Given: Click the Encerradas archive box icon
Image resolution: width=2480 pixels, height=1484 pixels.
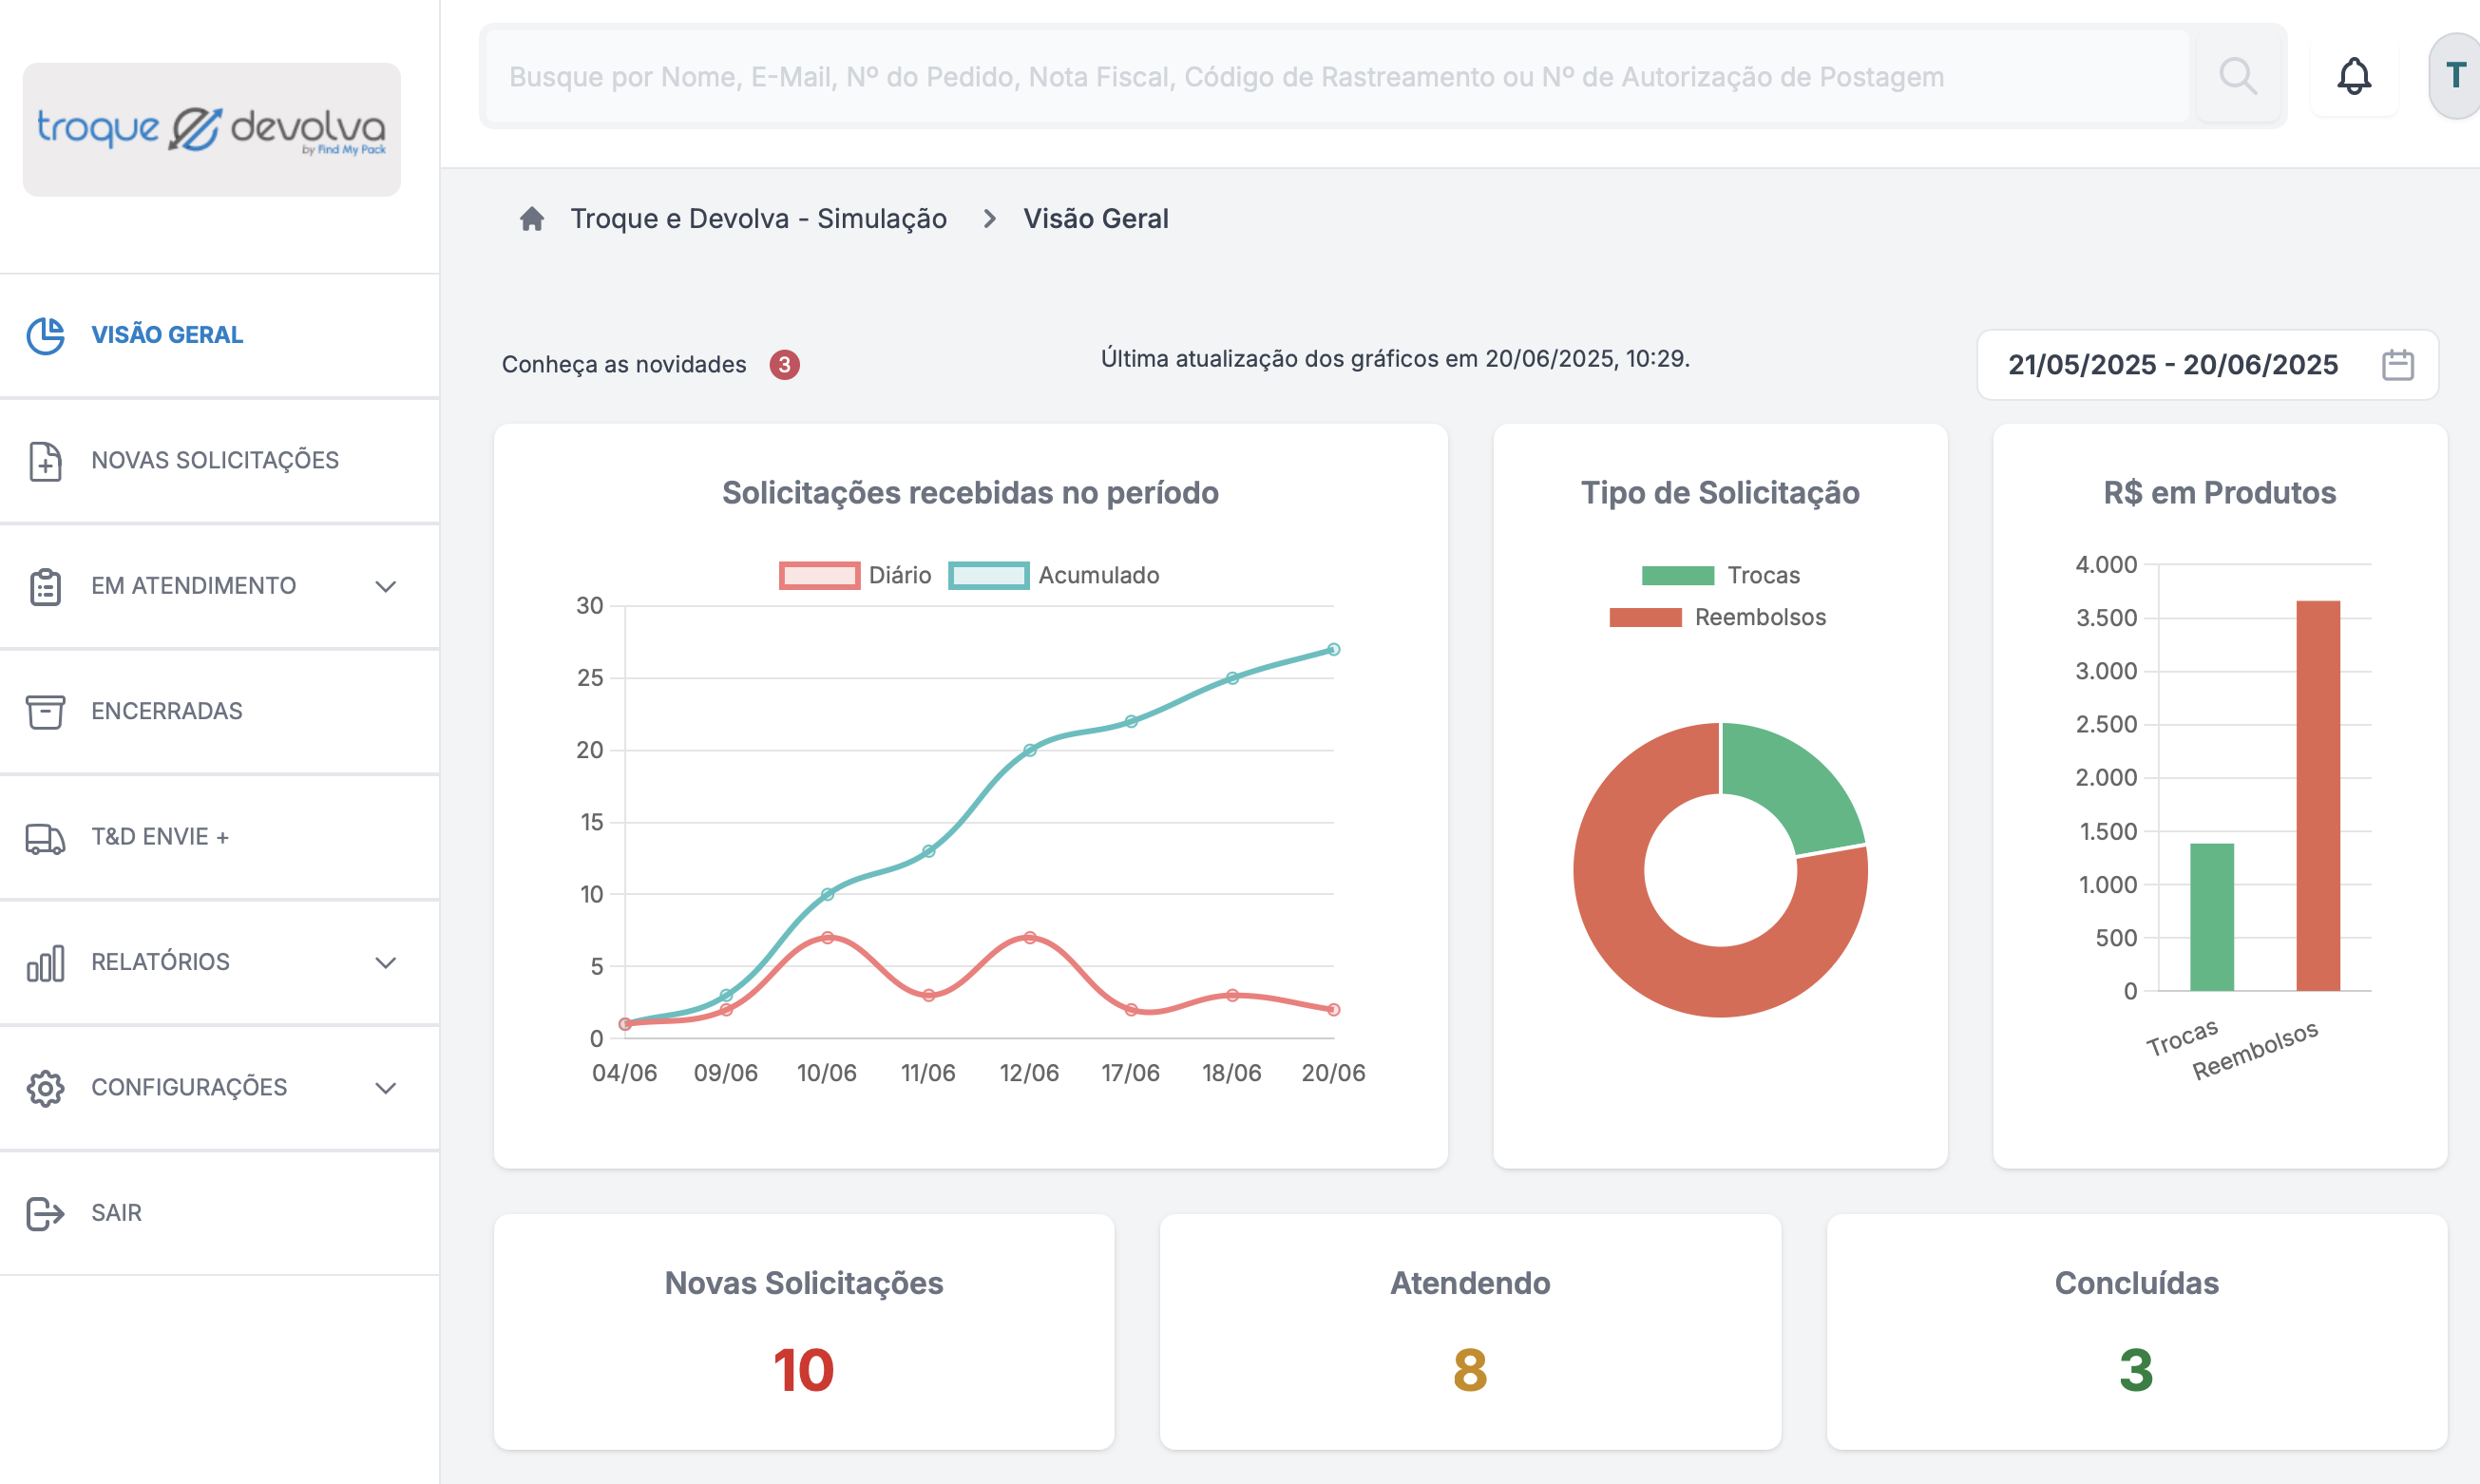Looking at the screenshot, I should click(45, 712).
